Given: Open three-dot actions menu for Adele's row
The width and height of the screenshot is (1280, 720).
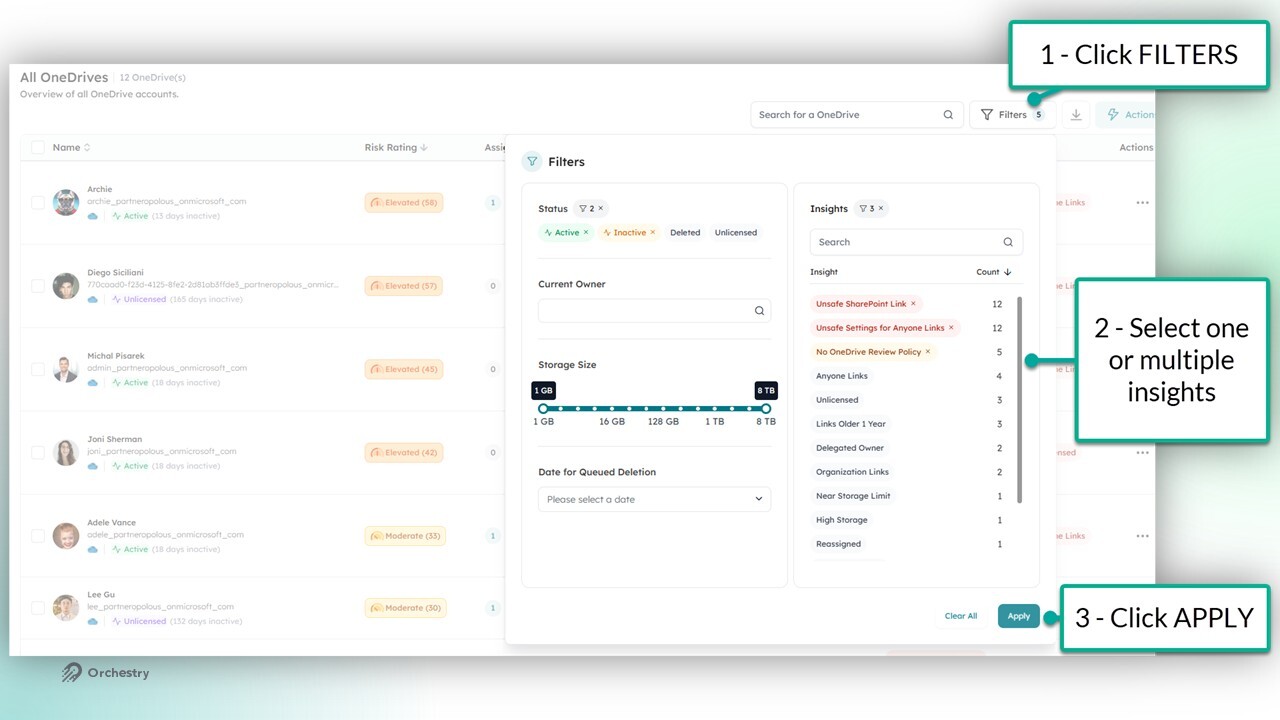Looking at the screenshot, I should (1142, 536).
